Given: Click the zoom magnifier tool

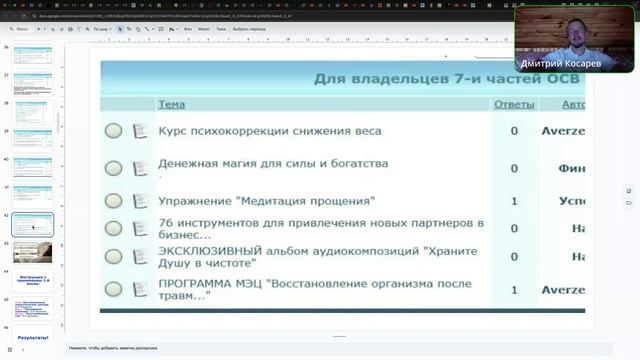Looking at the screenshot, I should coord(87,29).
